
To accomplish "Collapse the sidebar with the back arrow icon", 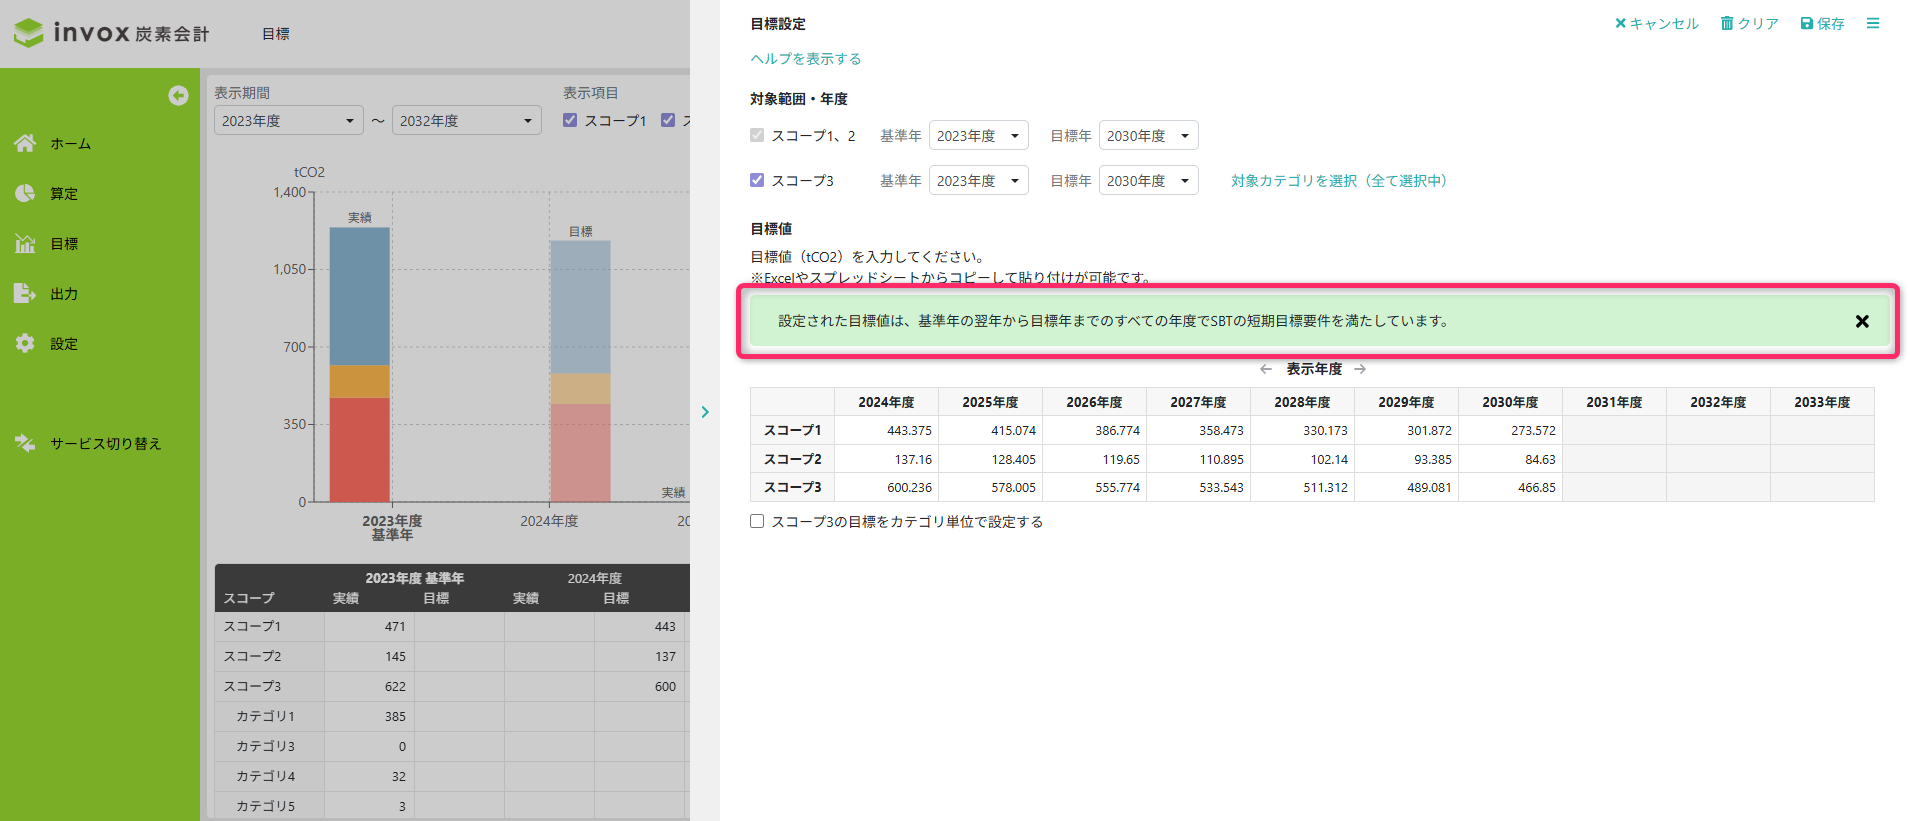I will tap(178, 95).
